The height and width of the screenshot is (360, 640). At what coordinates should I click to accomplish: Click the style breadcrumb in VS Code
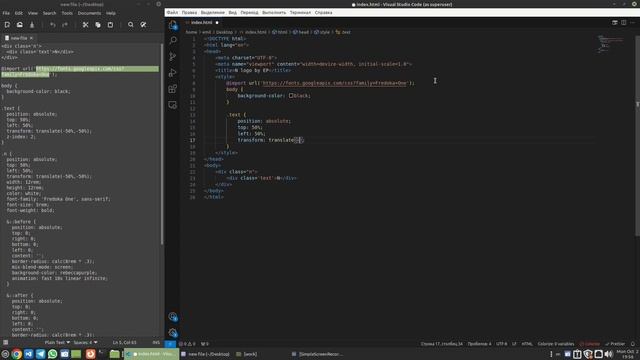(322, 32)
